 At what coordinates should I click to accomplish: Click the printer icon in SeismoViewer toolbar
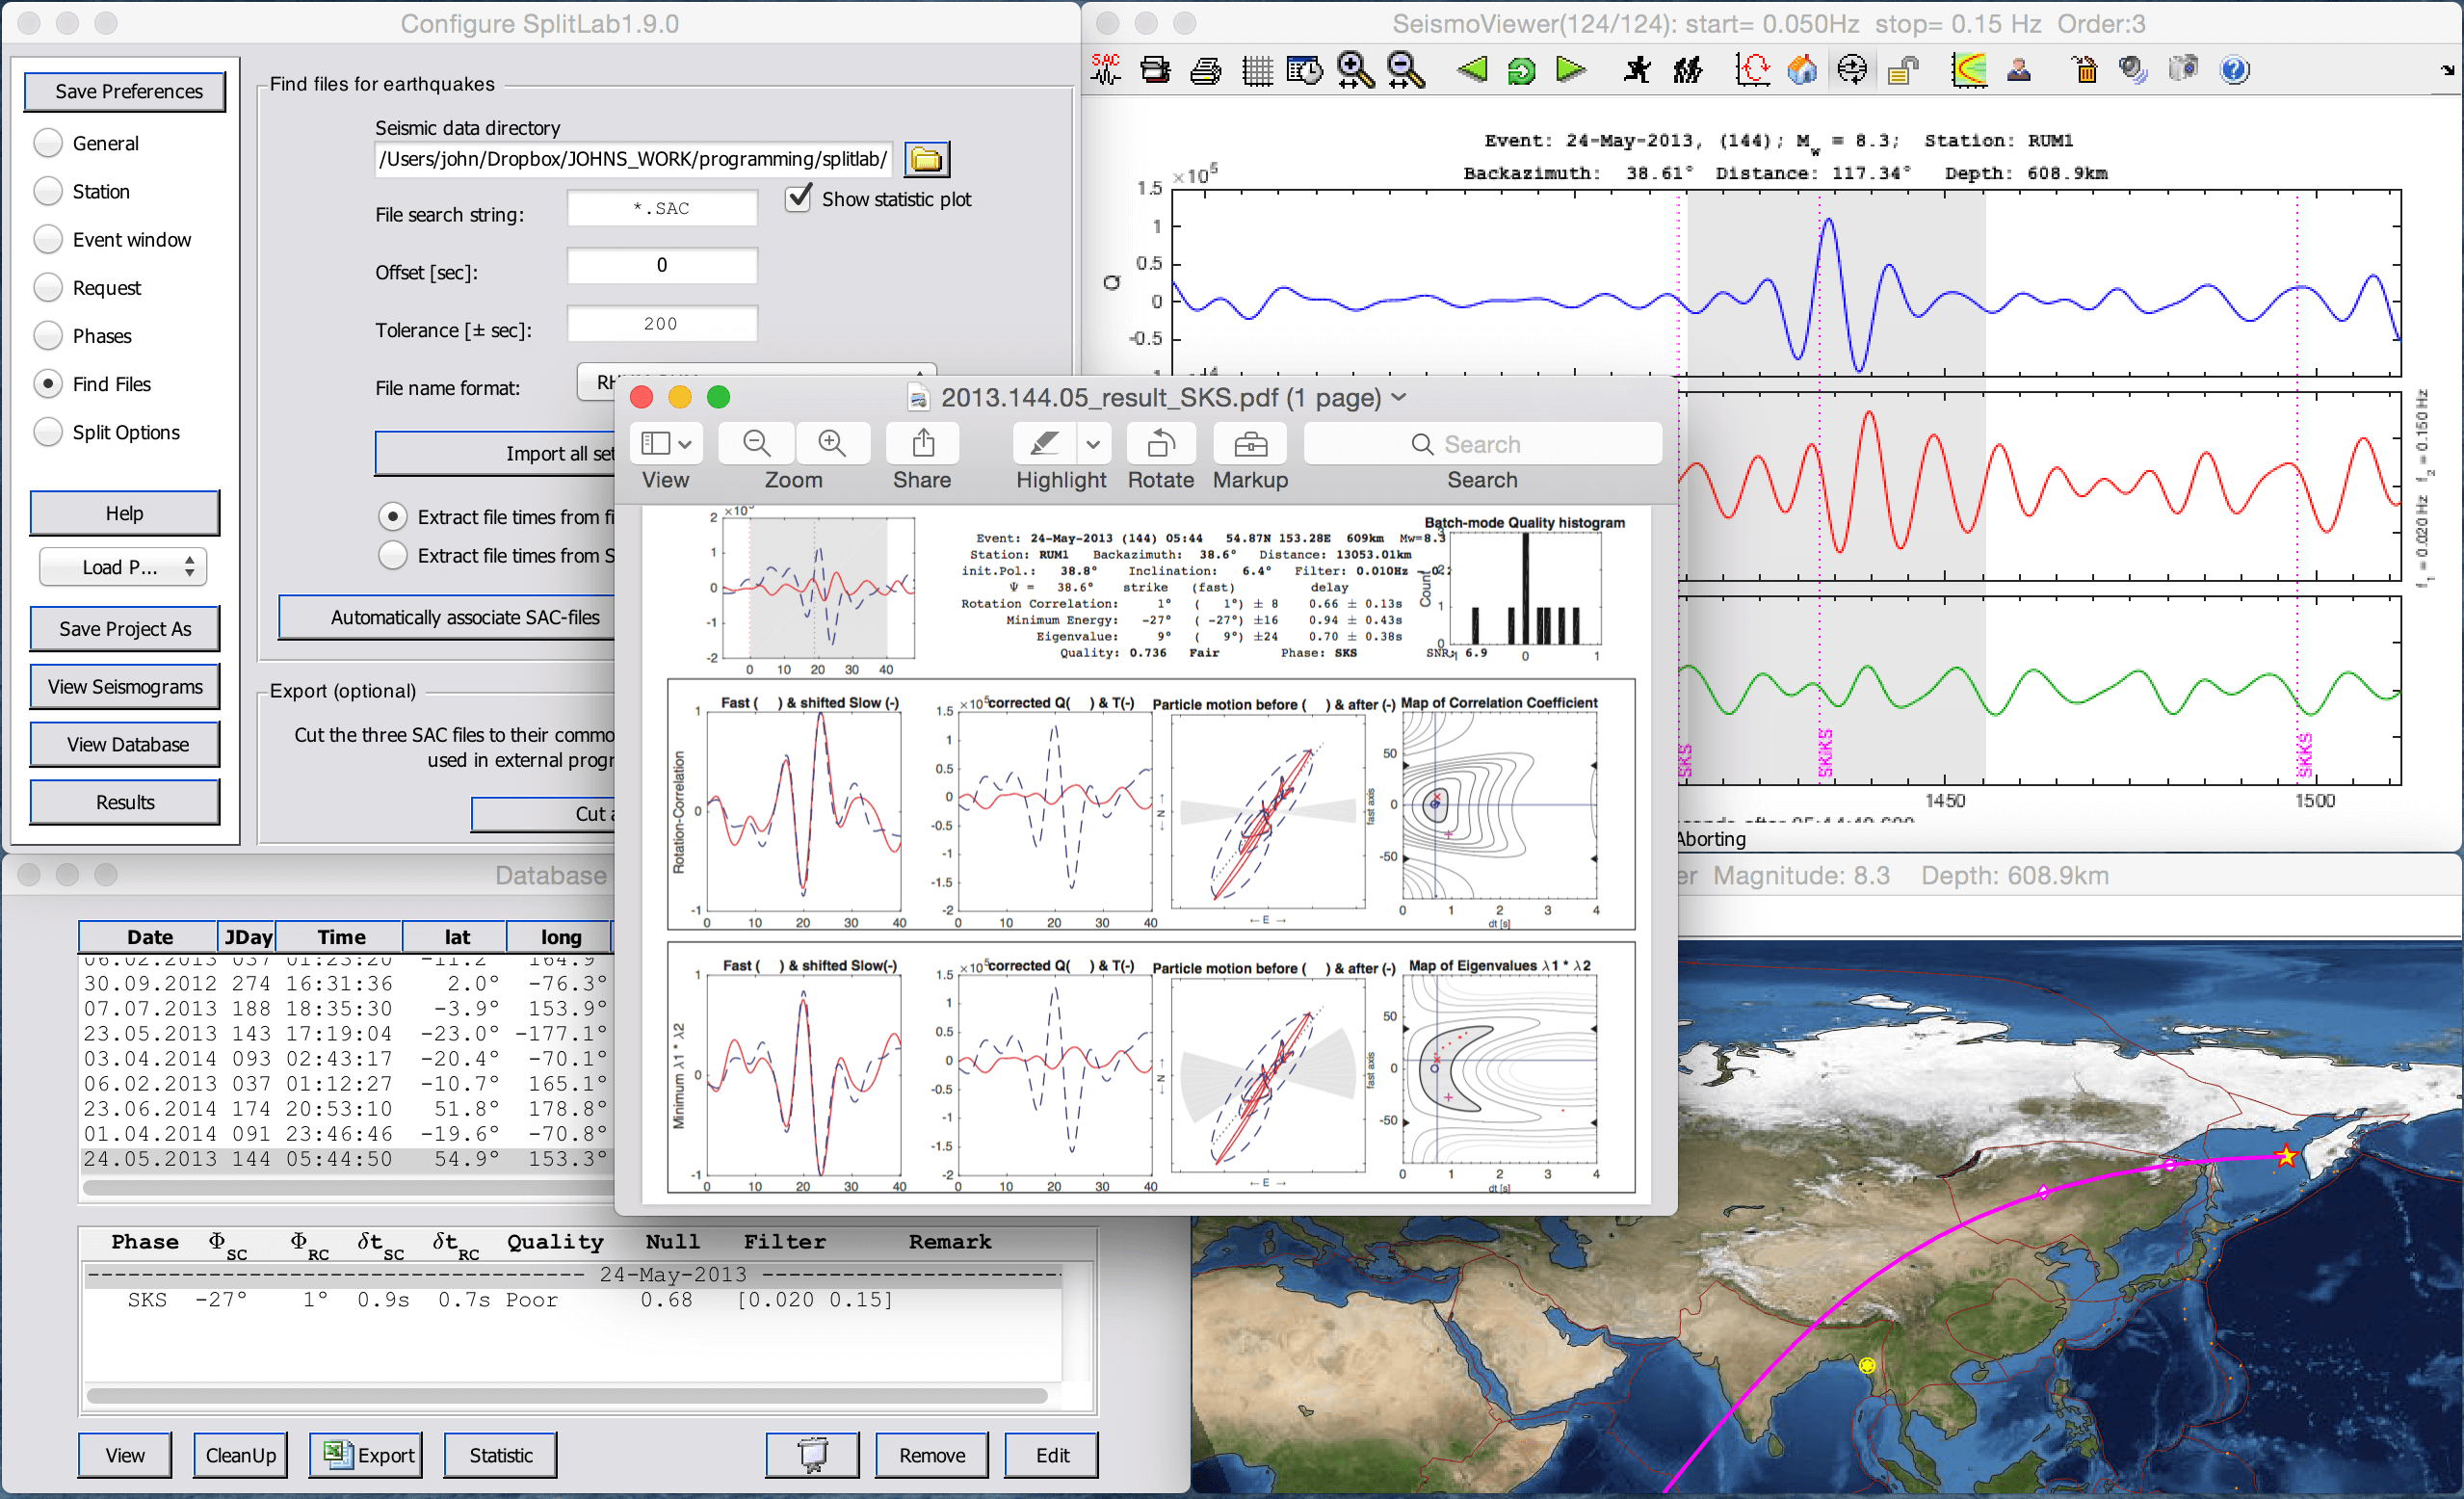tap(1206, 70)
